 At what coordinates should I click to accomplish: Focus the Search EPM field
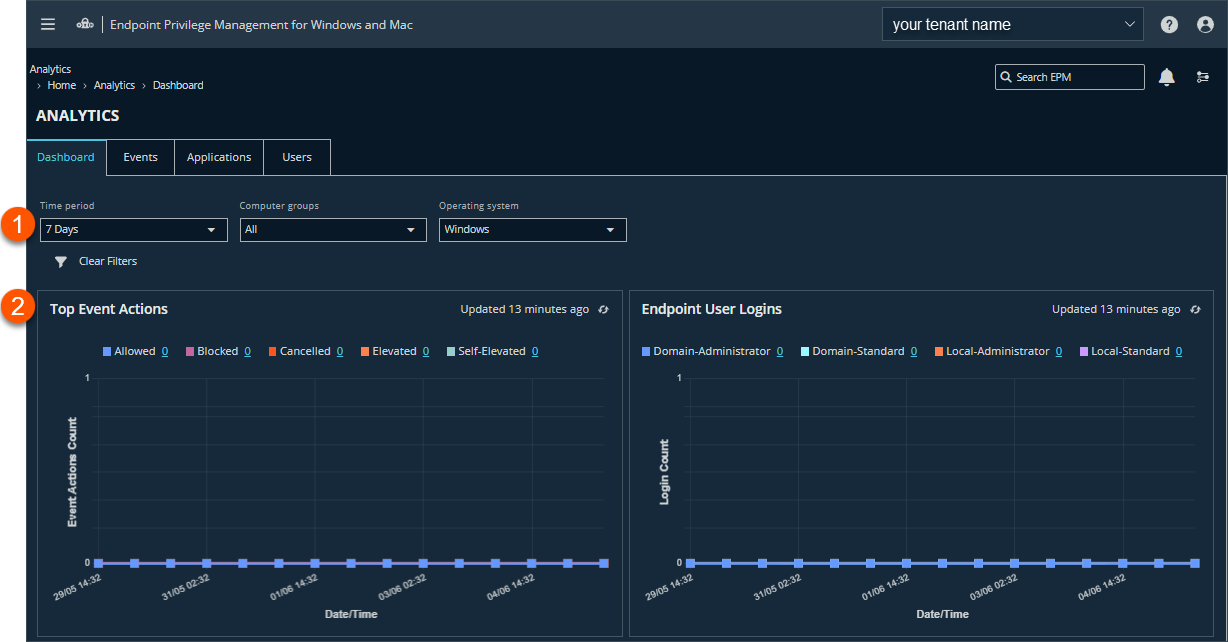click(1070, 77)
